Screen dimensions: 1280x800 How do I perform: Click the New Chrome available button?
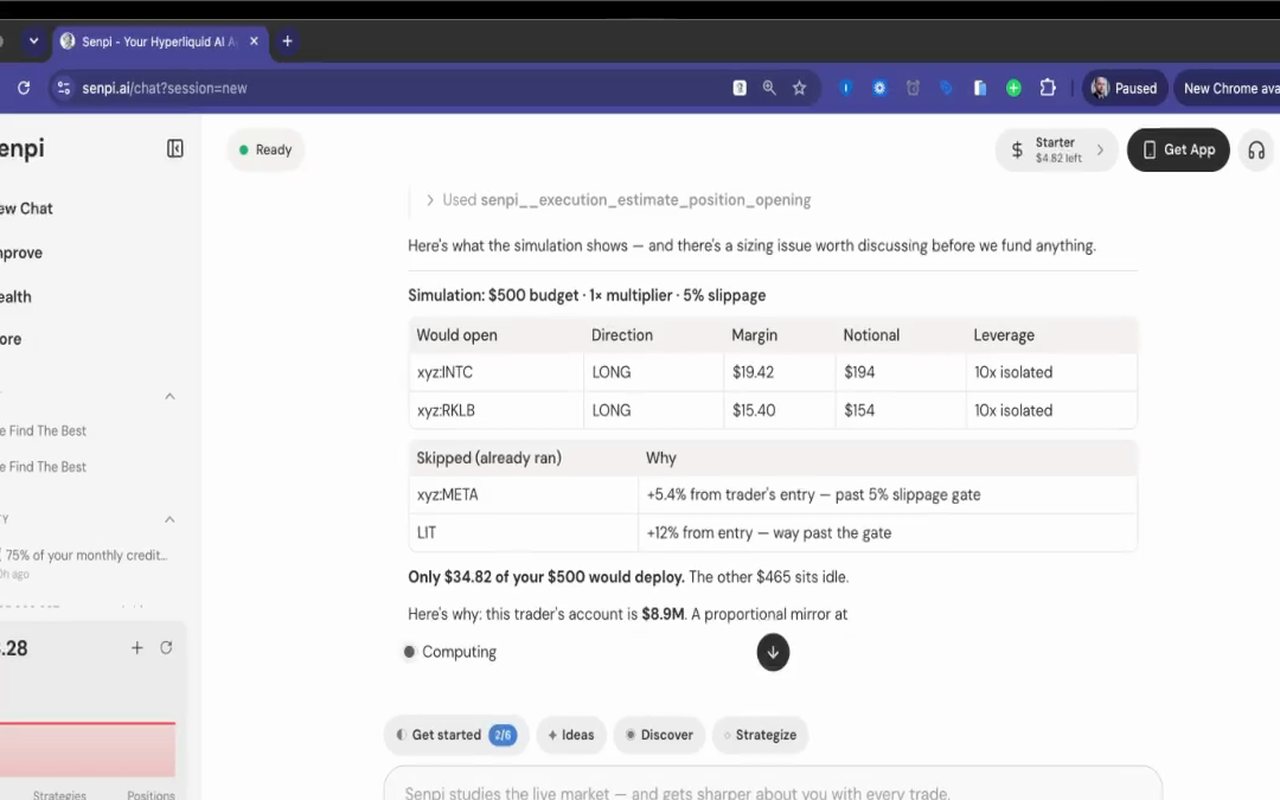[x=1228, y=88]
